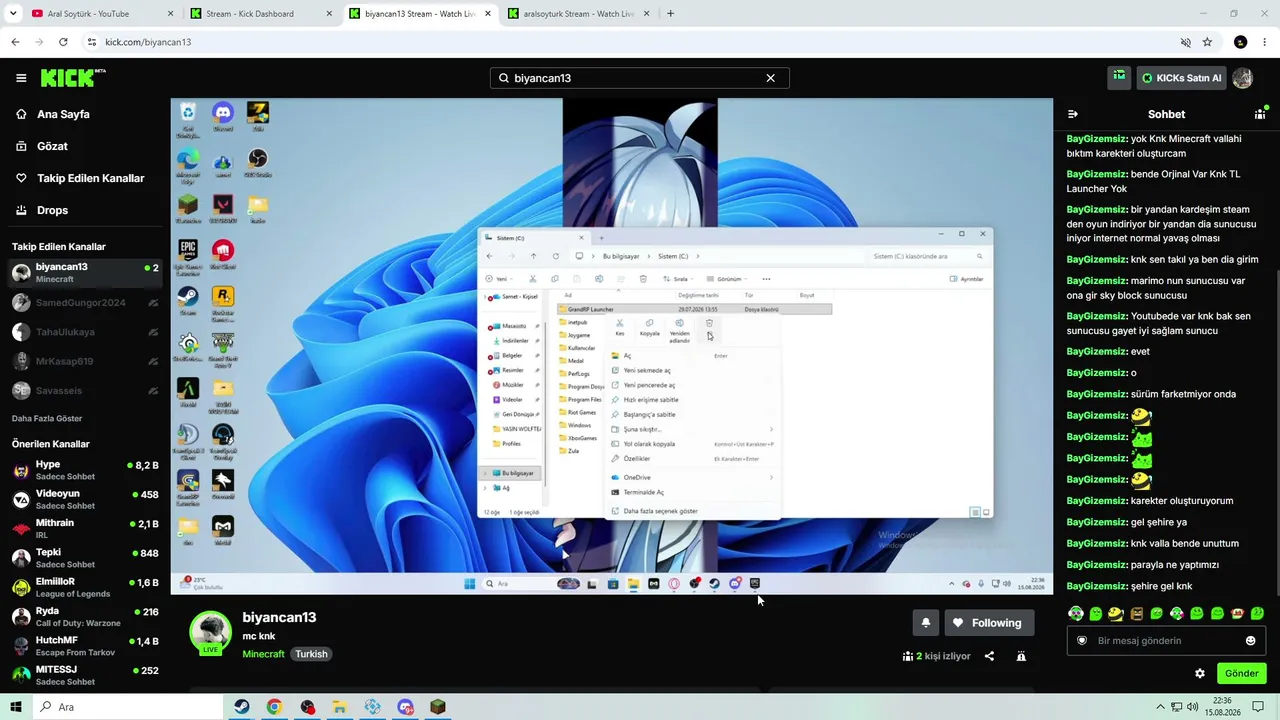This screenshot has height=720, width=1280.
Task: Open File Explorer from the Windows taskbar
Action: [x=339, y=707]
